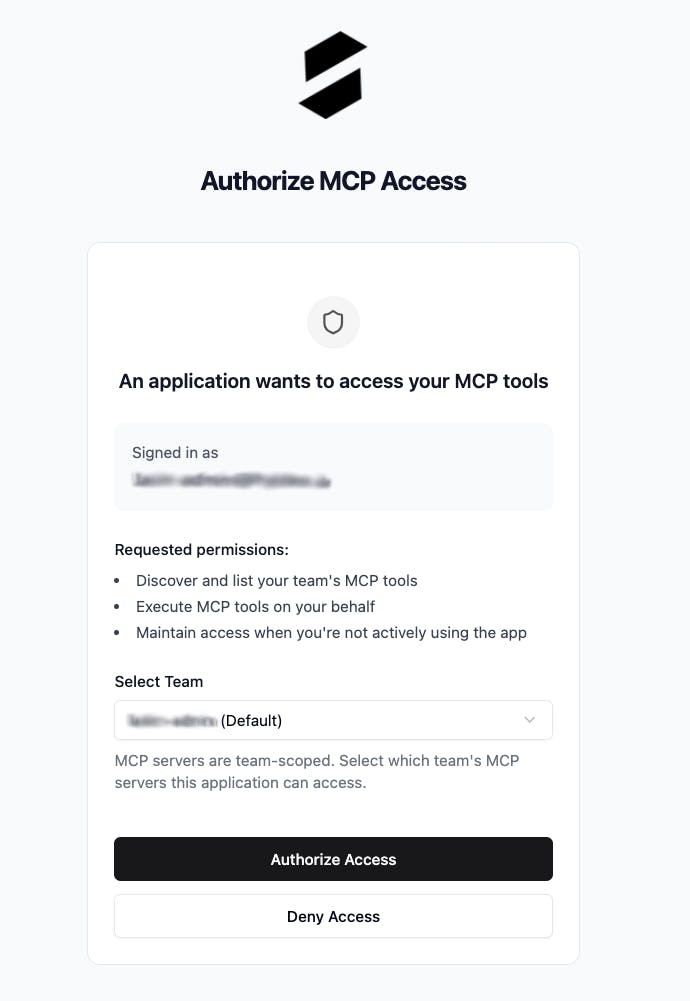Click the Authorize Access button
Screen dimensions: 690x1001
333,858
